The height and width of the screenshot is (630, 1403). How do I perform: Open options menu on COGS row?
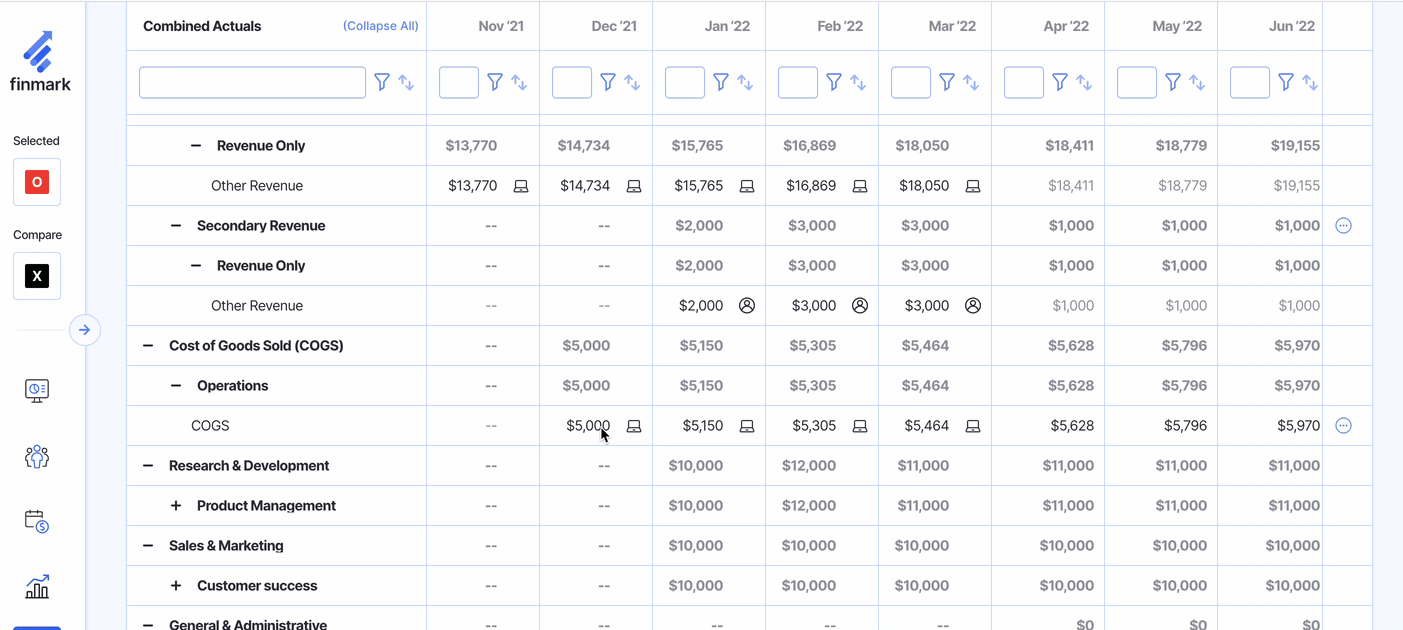(x=1343, y=426)
